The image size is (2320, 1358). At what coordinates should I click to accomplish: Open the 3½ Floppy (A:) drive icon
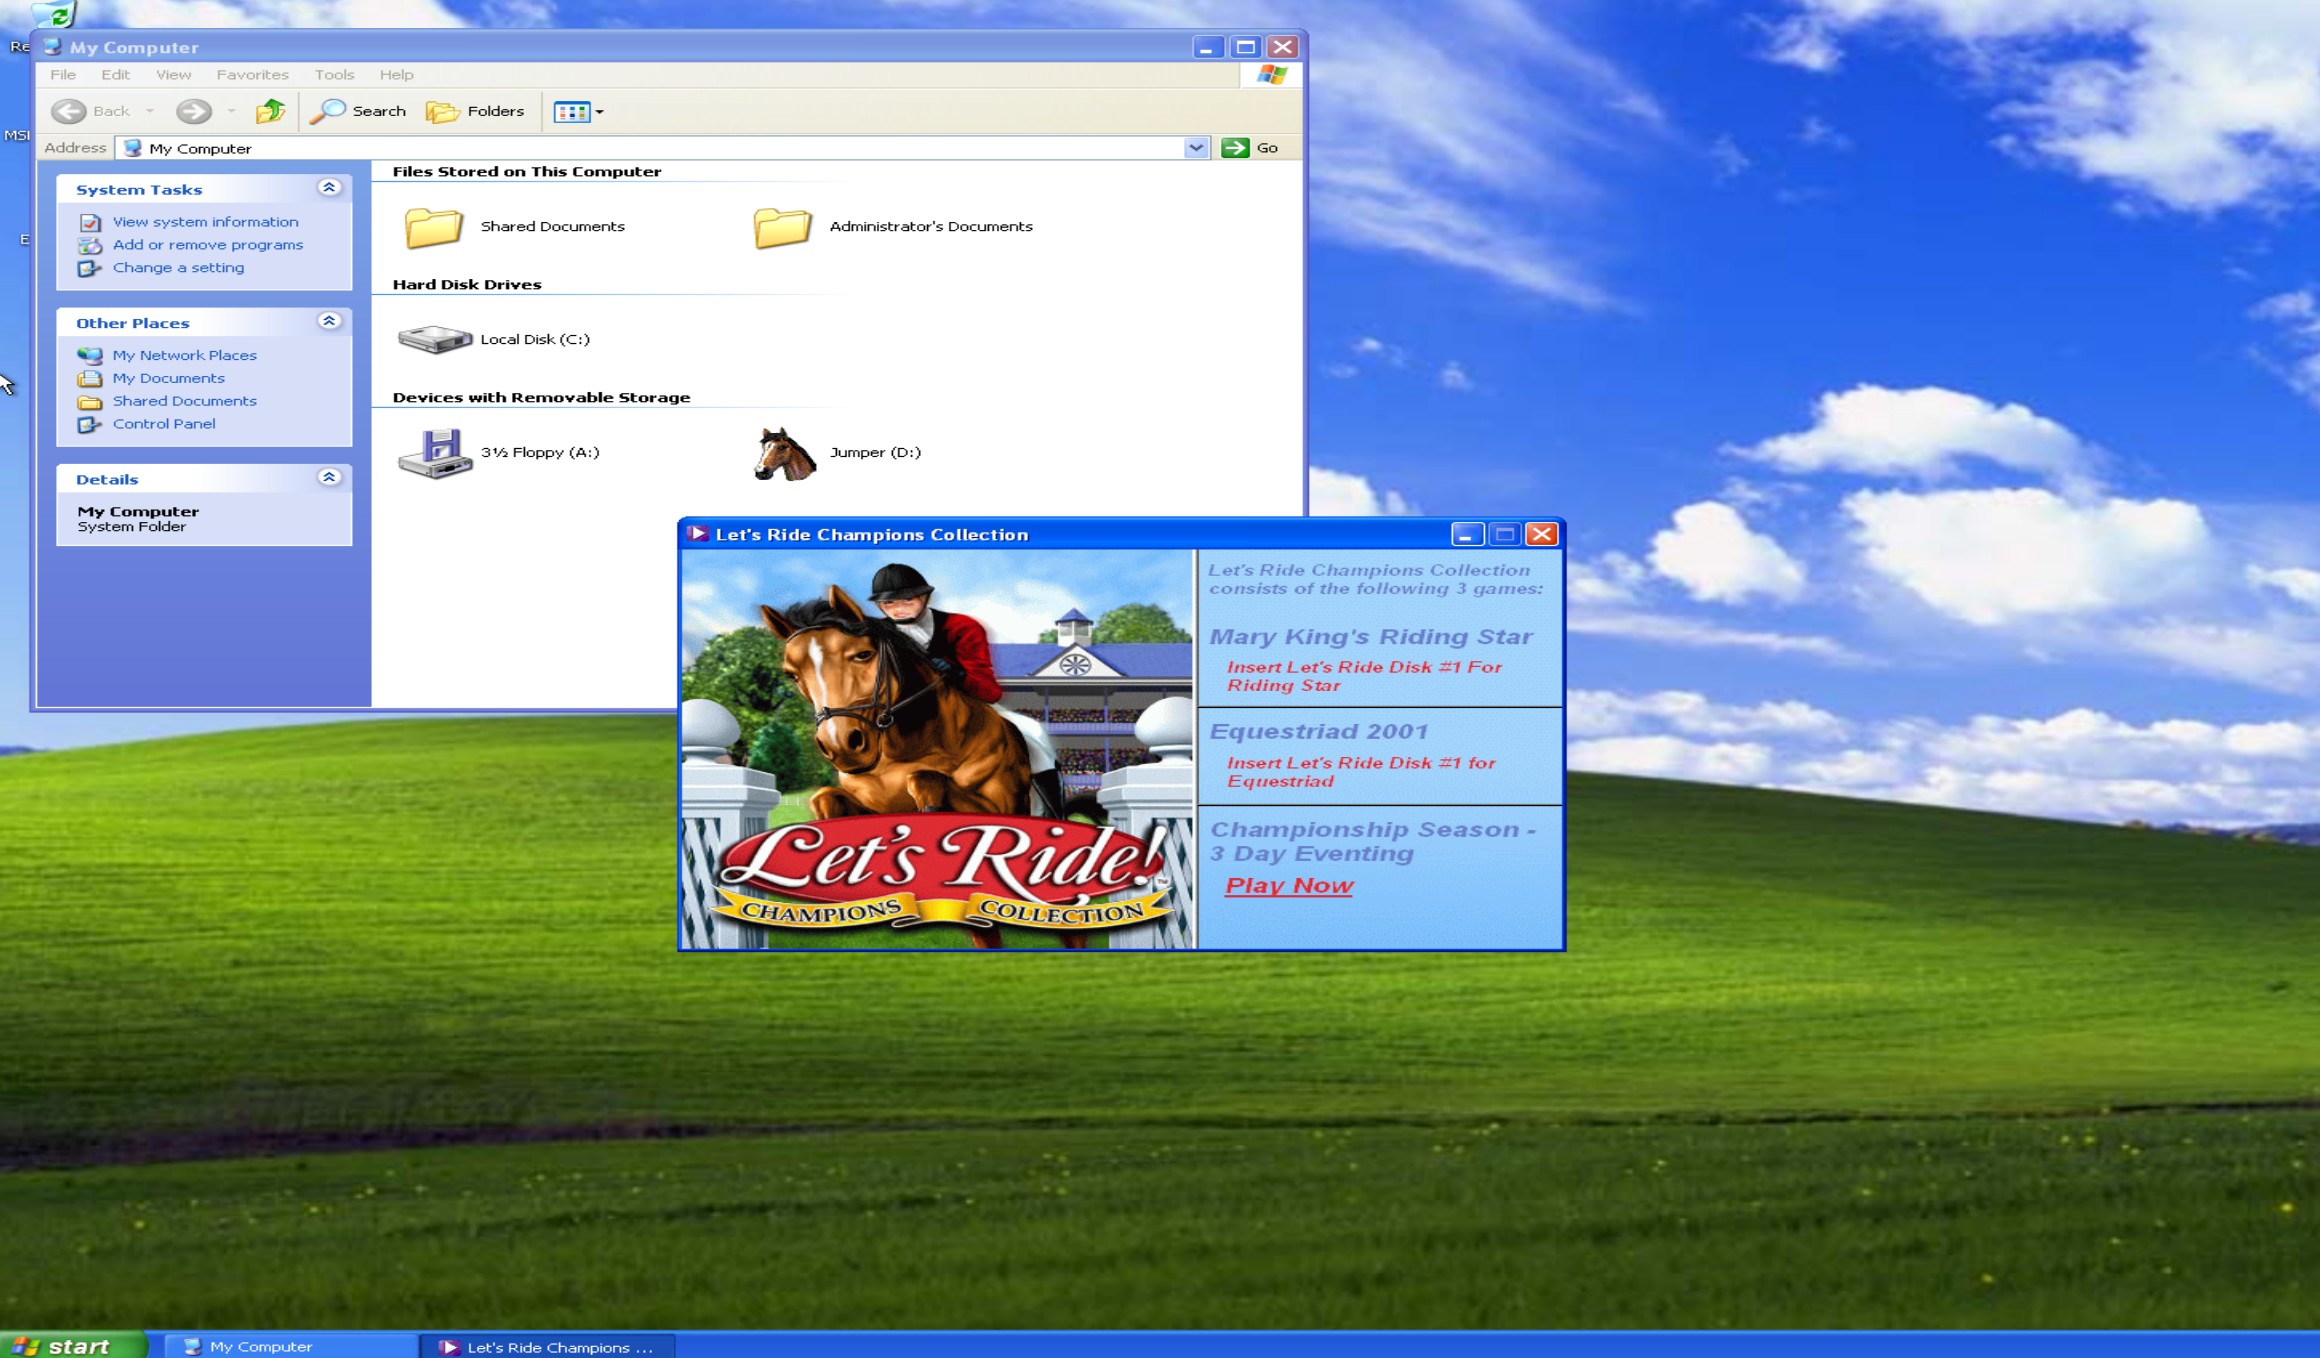[435, 453]
